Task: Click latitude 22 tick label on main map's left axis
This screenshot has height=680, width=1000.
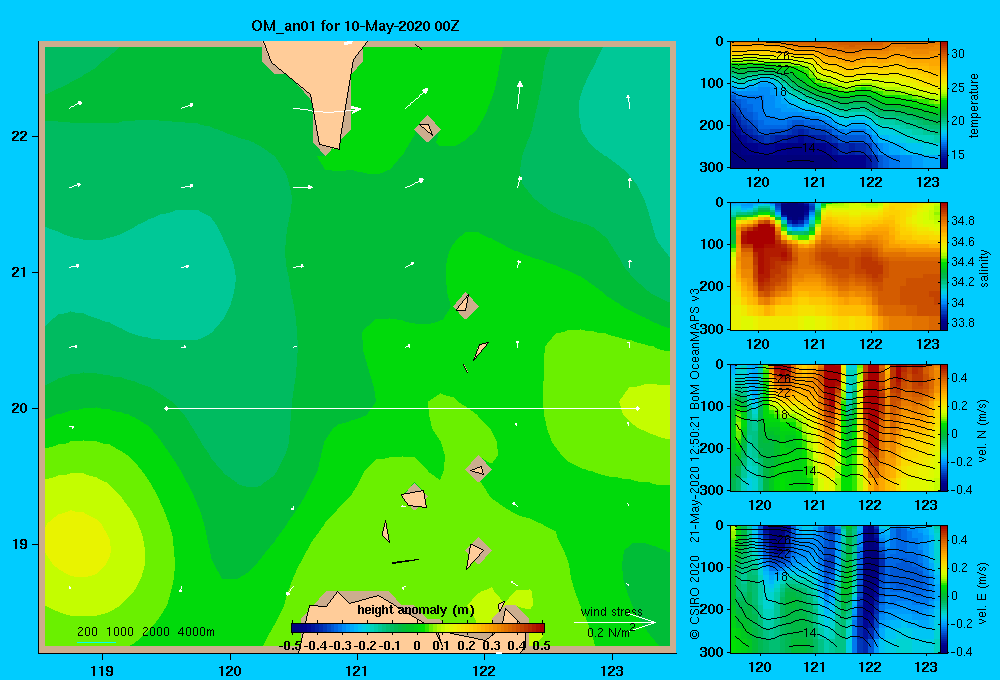Action: pyautogui.click(x=19, y=136)
